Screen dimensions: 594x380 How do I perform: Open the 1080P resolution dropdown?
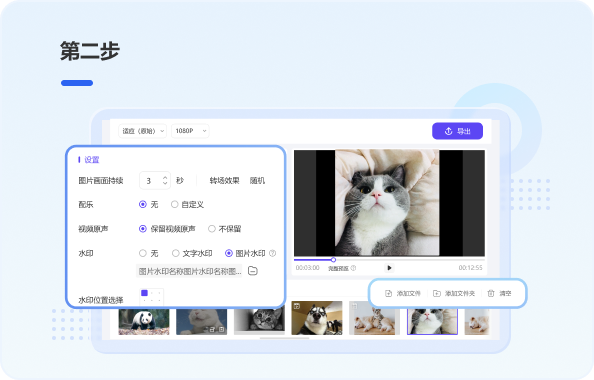190,131
